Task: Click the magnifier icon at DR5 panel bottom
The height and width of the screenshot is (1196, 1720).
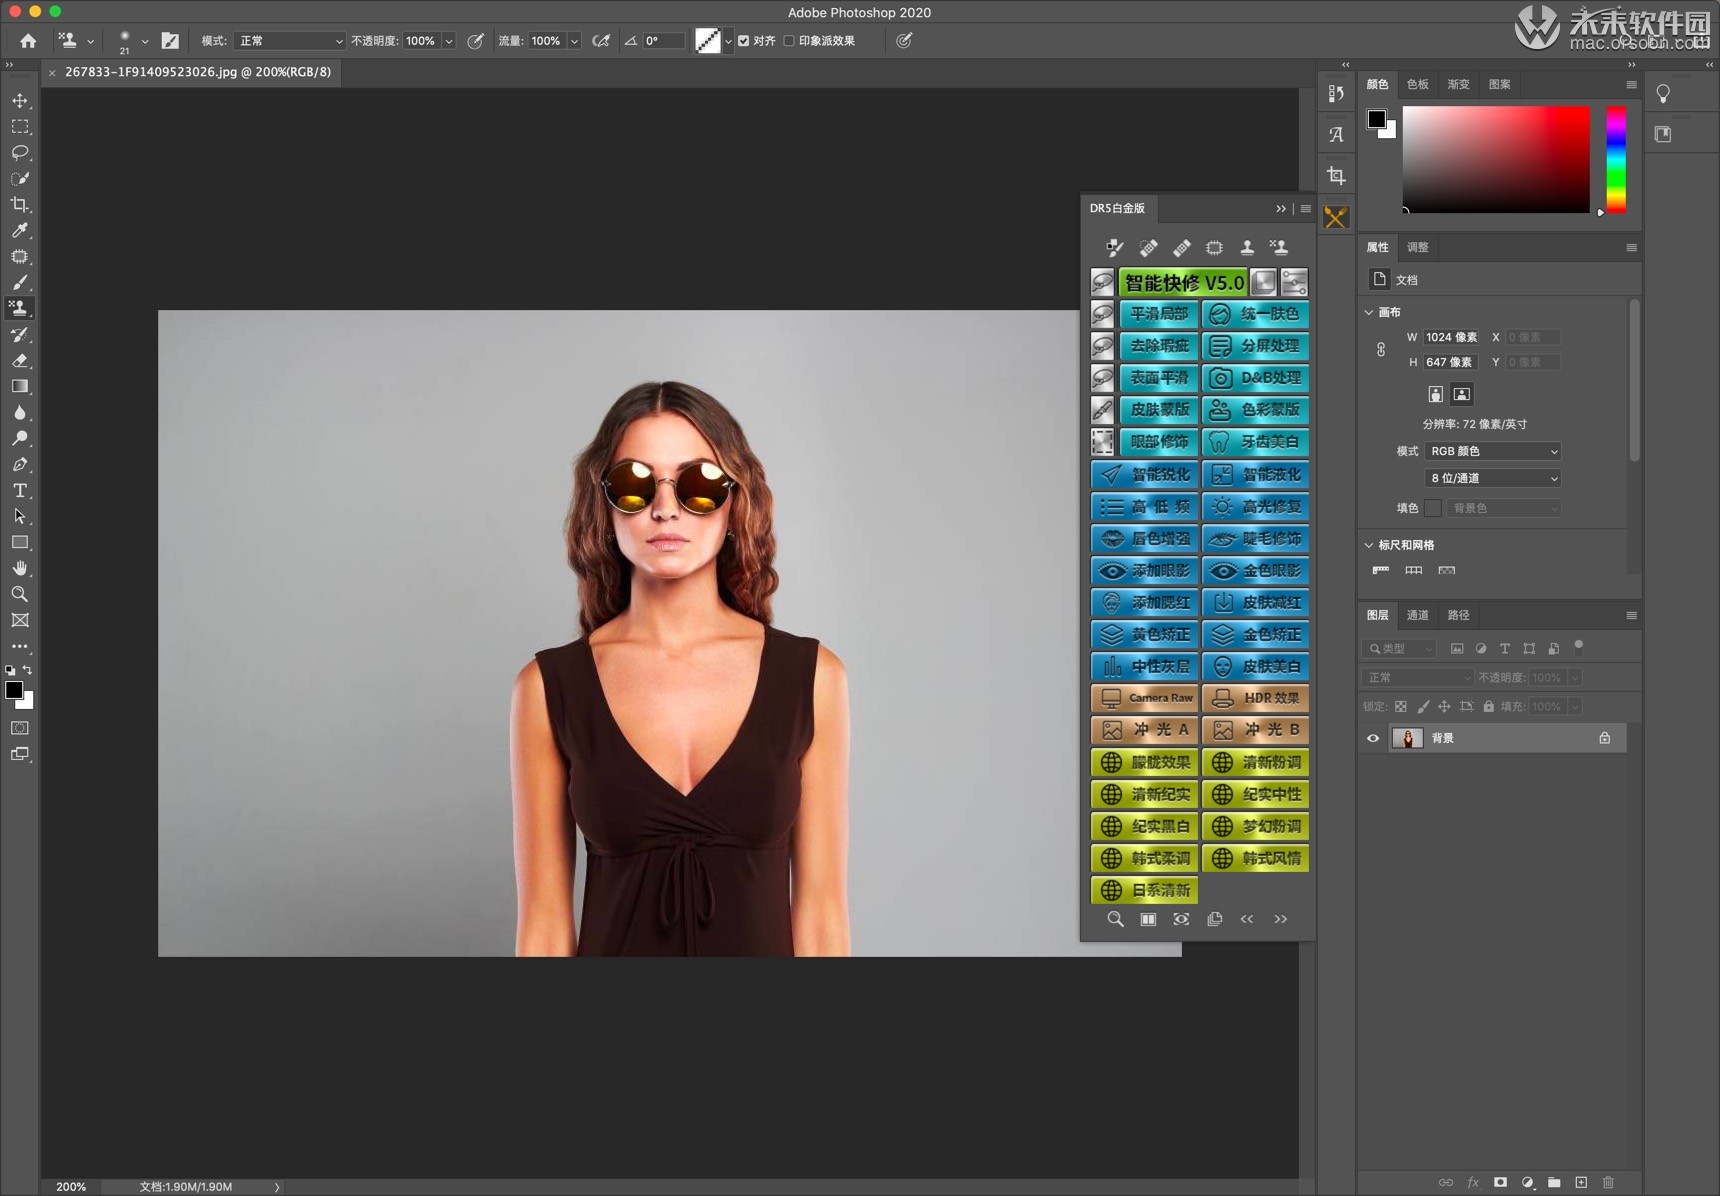Action: pyautogui.click(x=1115, y=919)
